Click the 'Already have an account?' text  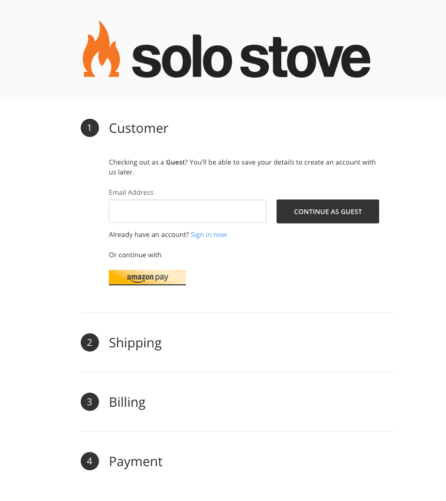[149, 235]
